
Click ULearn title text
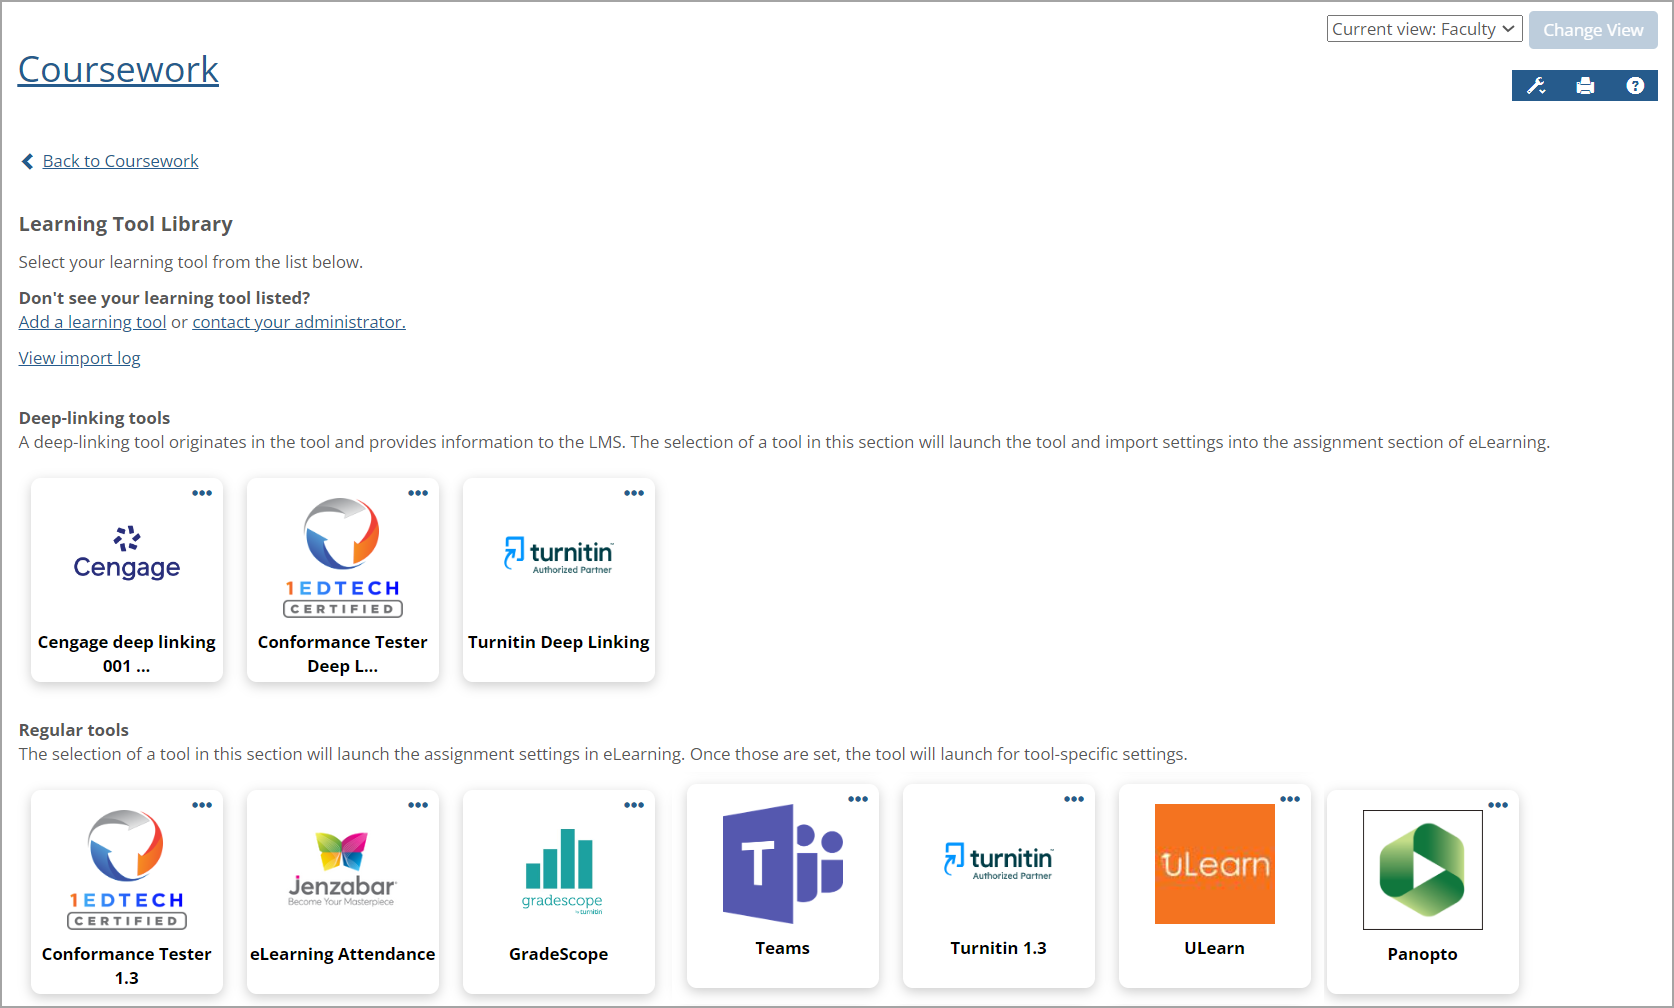[x=1215, y=948]
